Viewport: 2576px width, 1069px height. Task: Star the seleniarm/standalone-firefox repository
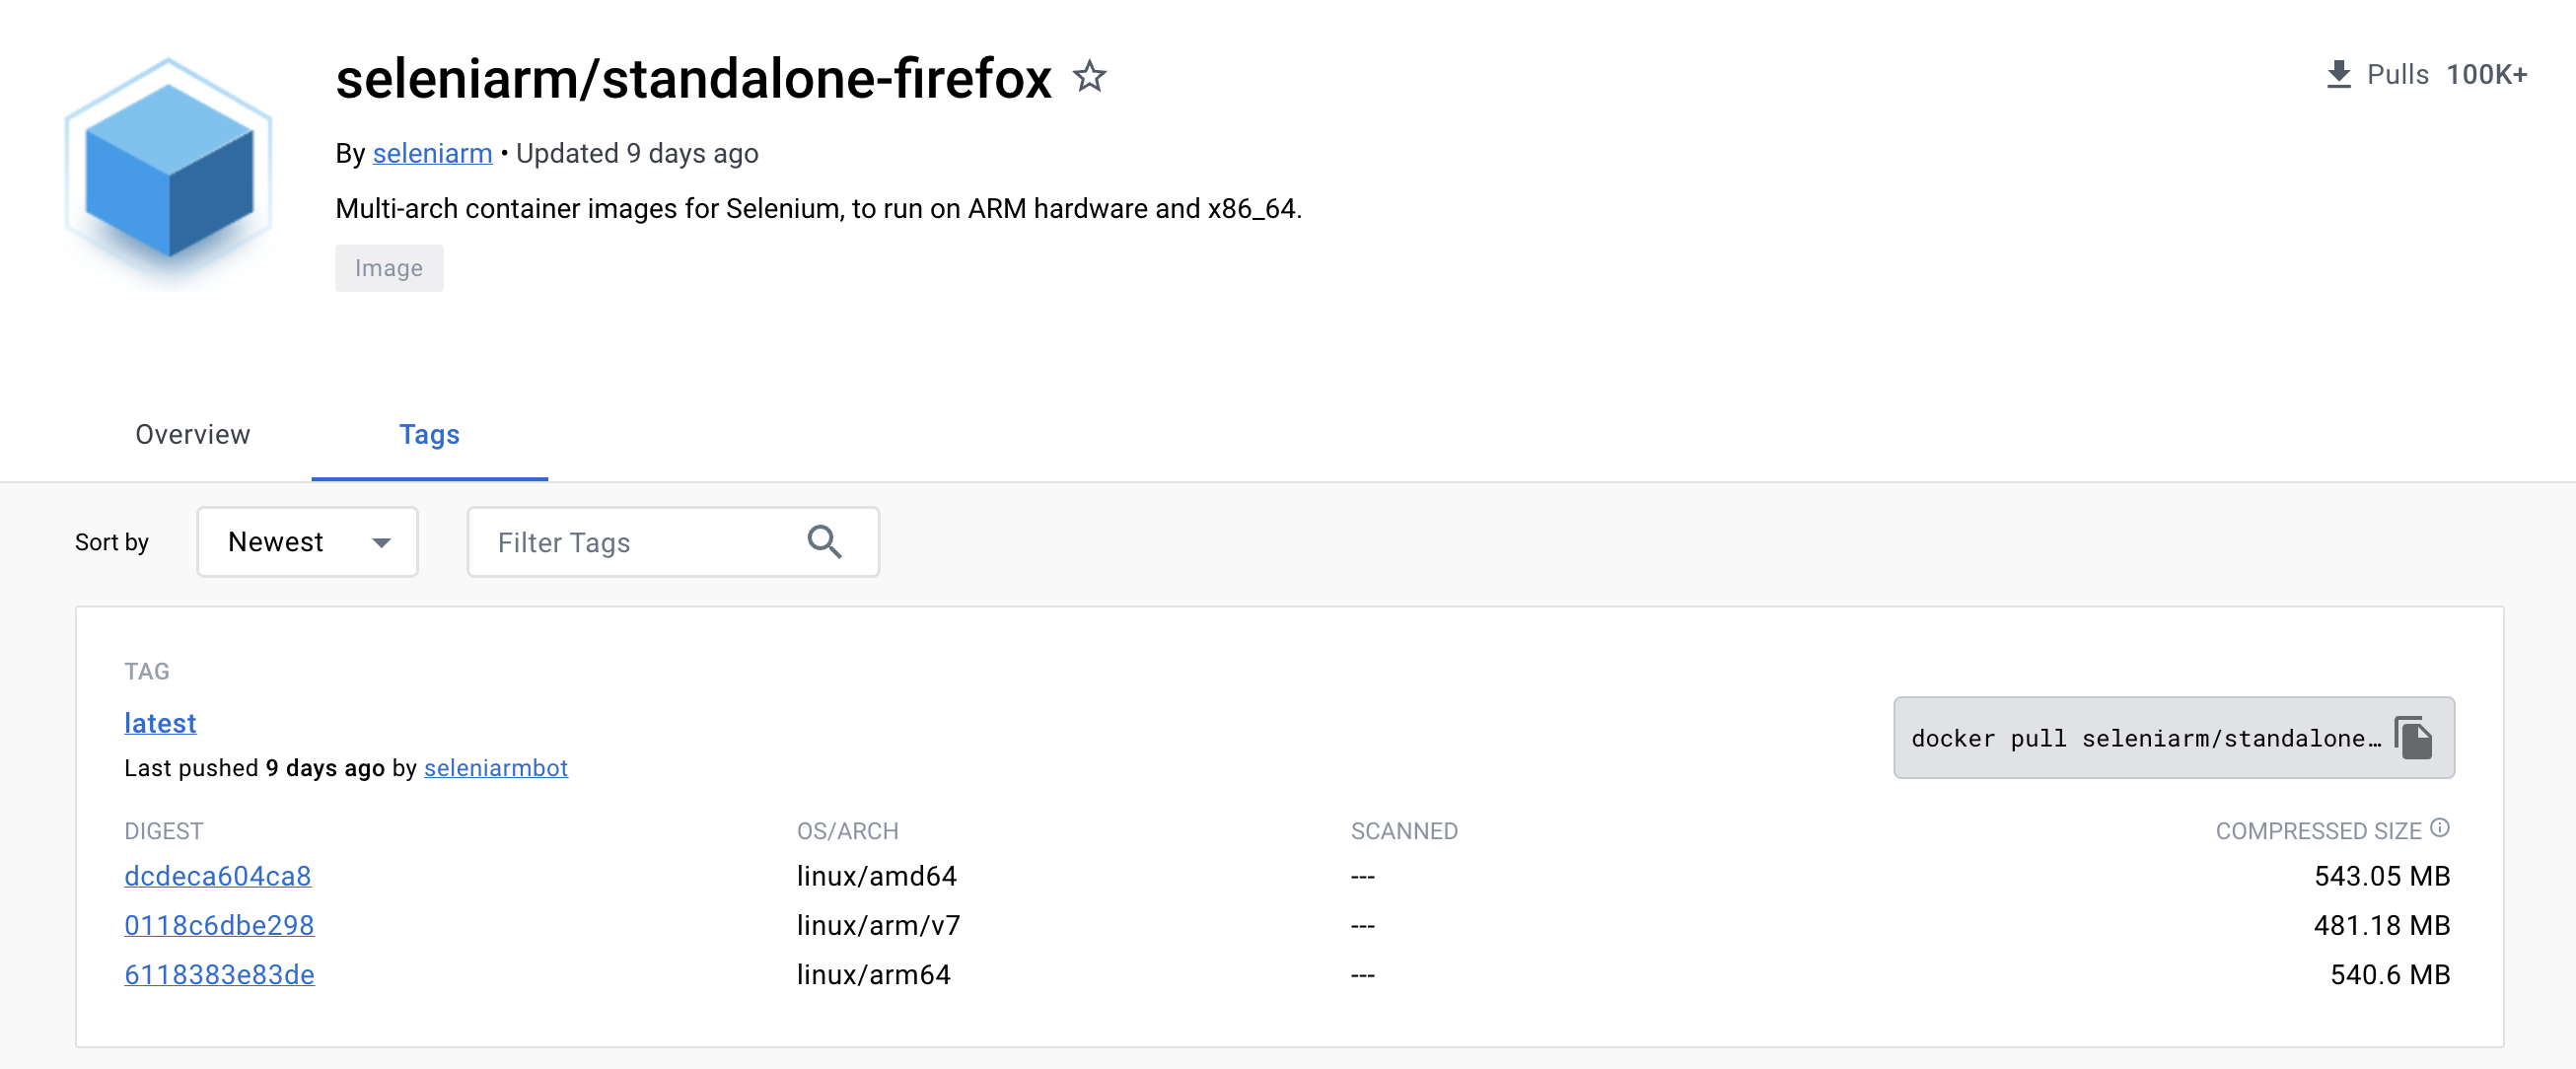click(1089, 76)
